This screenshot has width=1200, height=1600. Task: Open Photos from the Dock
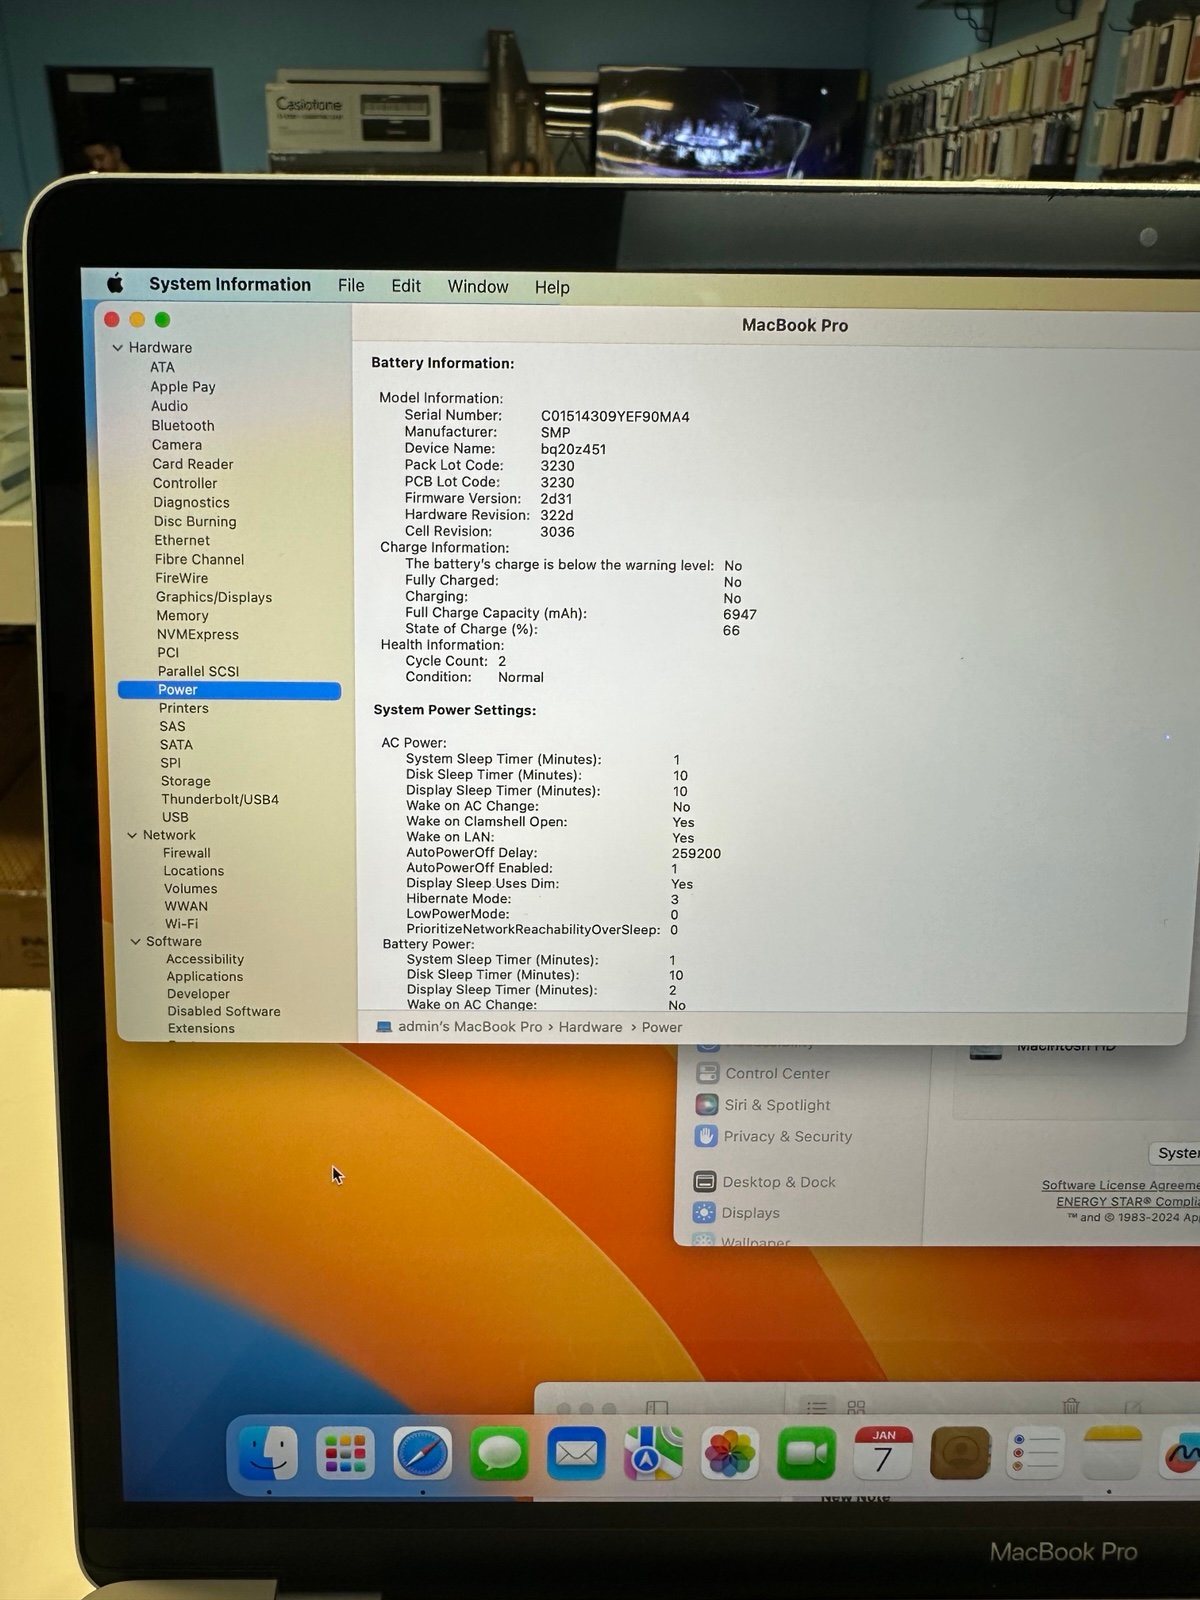coord(730,1453)
